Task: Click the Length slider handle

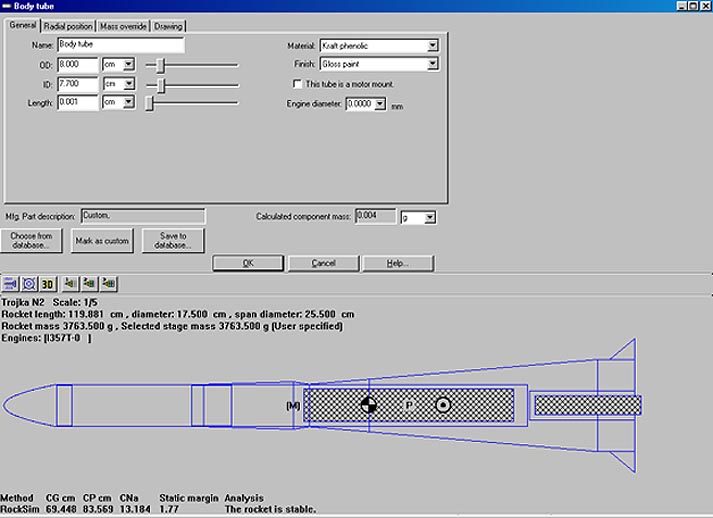Action: (x=149, y=102)
